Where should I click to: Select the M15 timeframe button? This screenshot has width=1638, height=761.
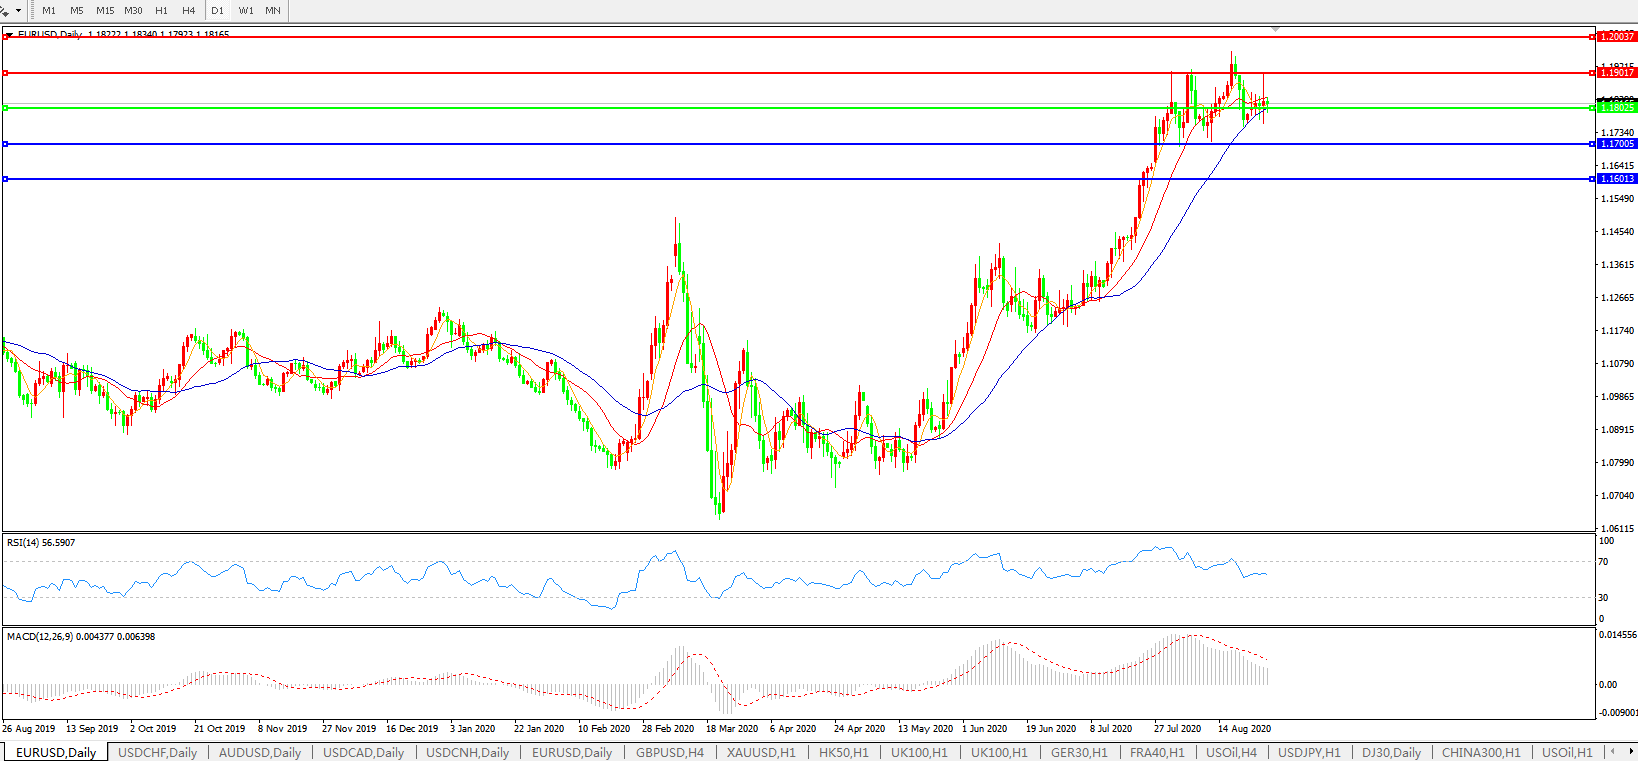pyautogui.click(x=105, y=10)
